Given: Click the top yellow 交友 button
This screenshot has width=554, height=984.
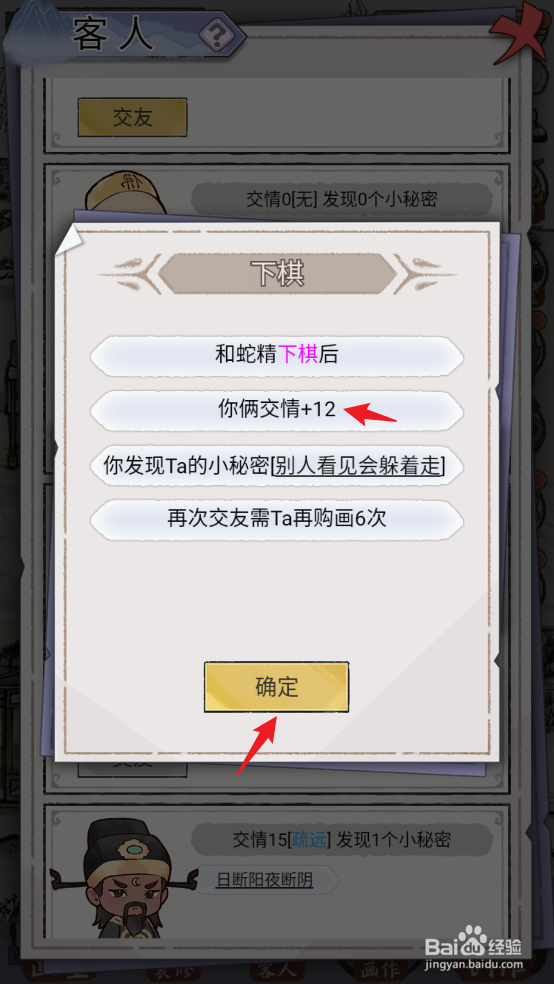Looking at the screenshot, I should click(x=132, y=117).
